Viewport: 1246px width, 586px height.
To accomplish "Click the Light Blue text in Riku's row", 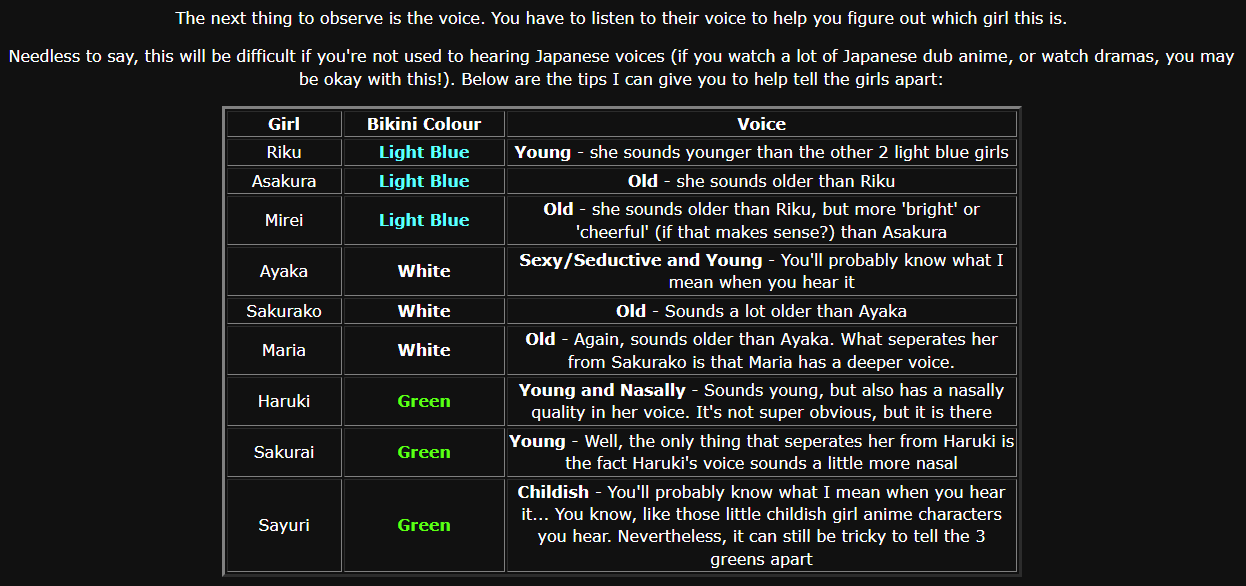I will pos(424,152).
